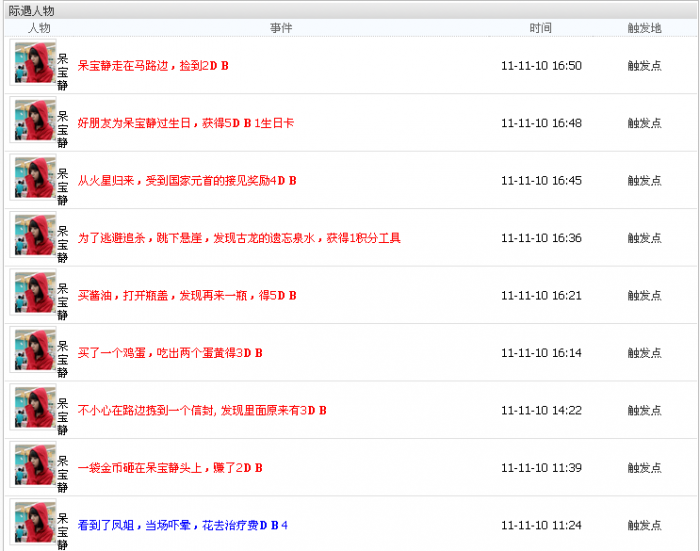This screenshot has width=700, height=551.
Task: Select time 11-11-10 16:48
Action: (541, 123)
